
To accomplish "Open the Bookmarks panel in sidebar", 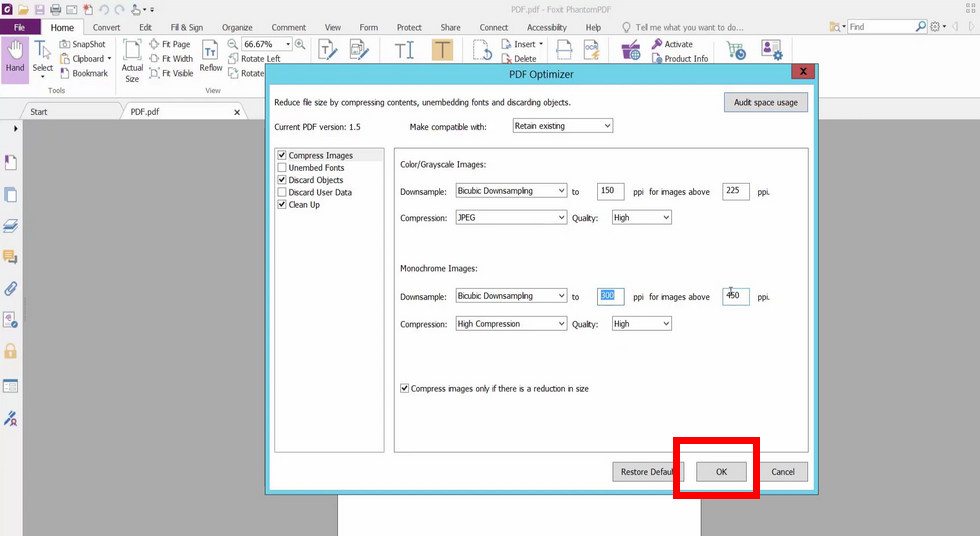I will 11,163.
